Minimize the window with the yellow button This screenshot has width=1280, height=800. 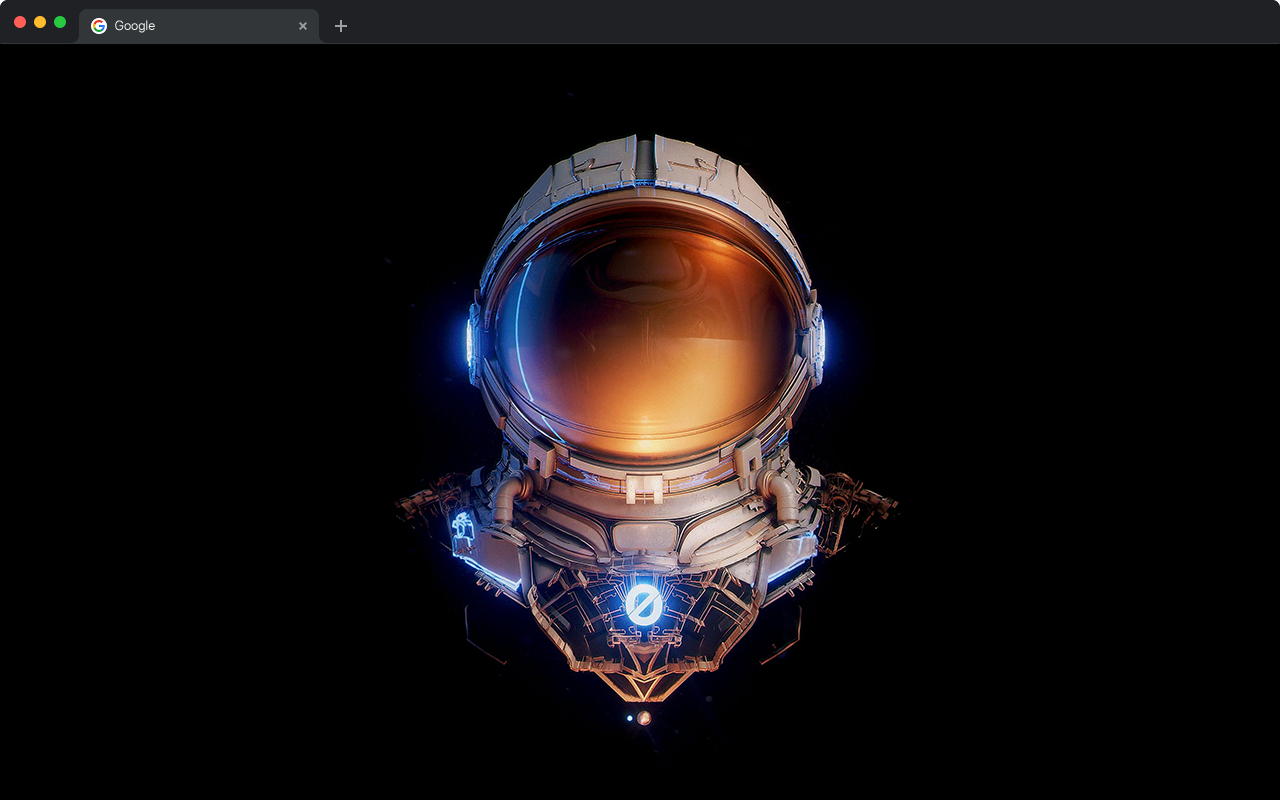[x=40, y=22]
